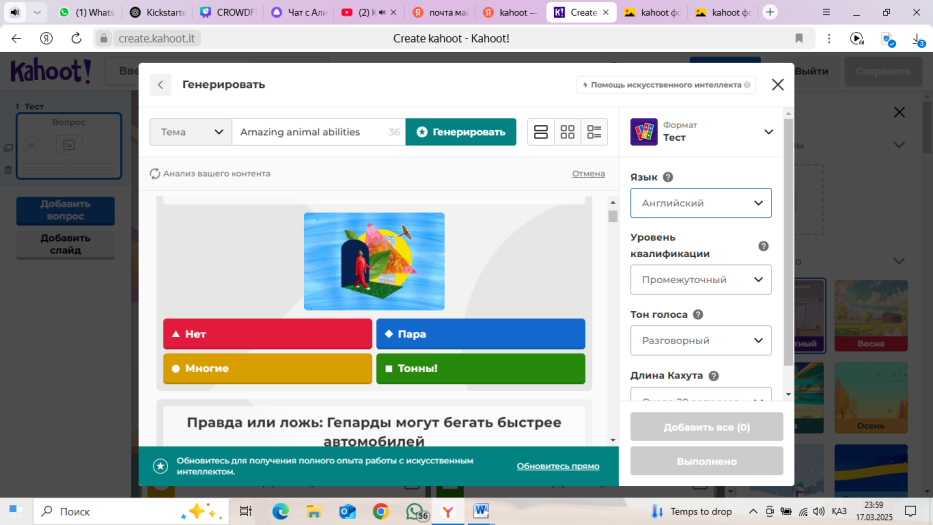Select the green Тонны! answer

click(x=480, y=368)
